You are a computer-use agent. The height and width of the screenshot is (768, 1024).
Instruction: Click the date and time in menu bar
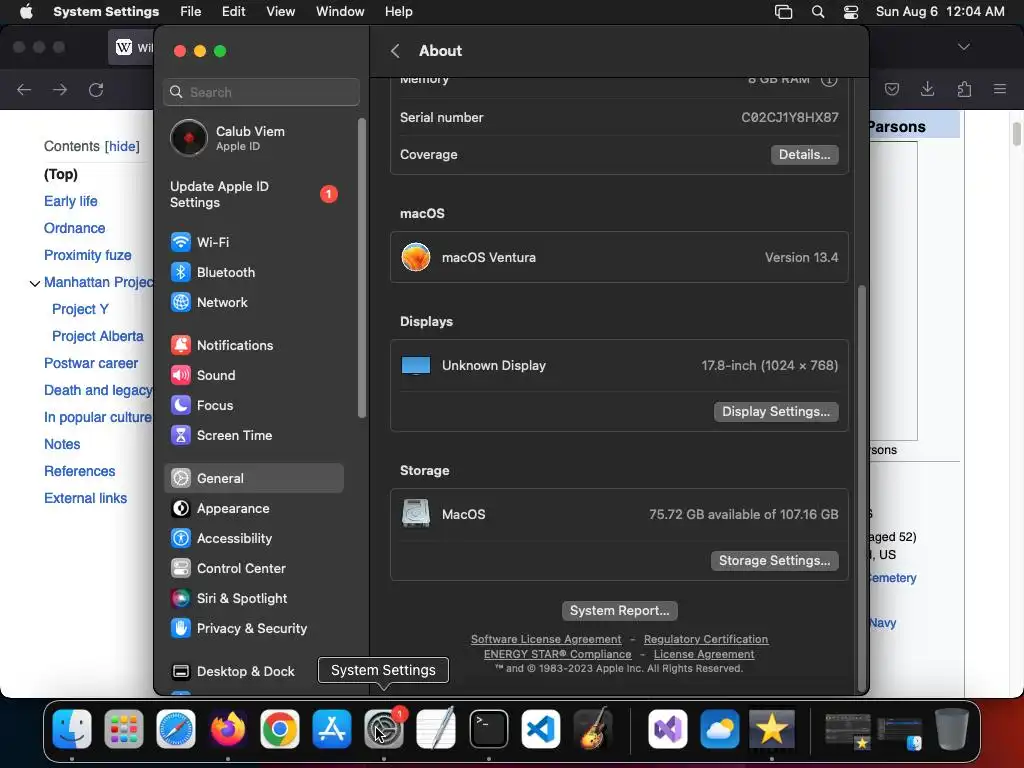pos(940,12)
